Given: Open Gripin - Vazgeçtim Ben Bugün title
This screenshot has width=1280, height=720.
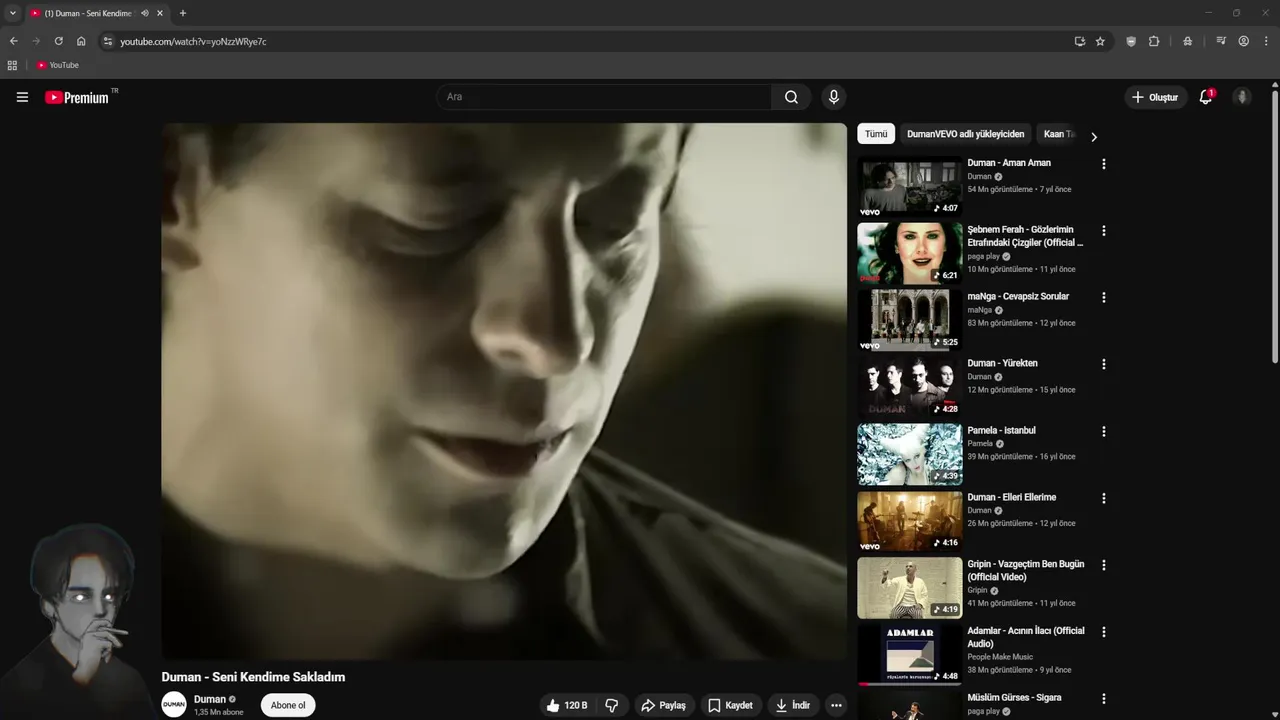Looking at the screenshot, I should [1026, 570].
